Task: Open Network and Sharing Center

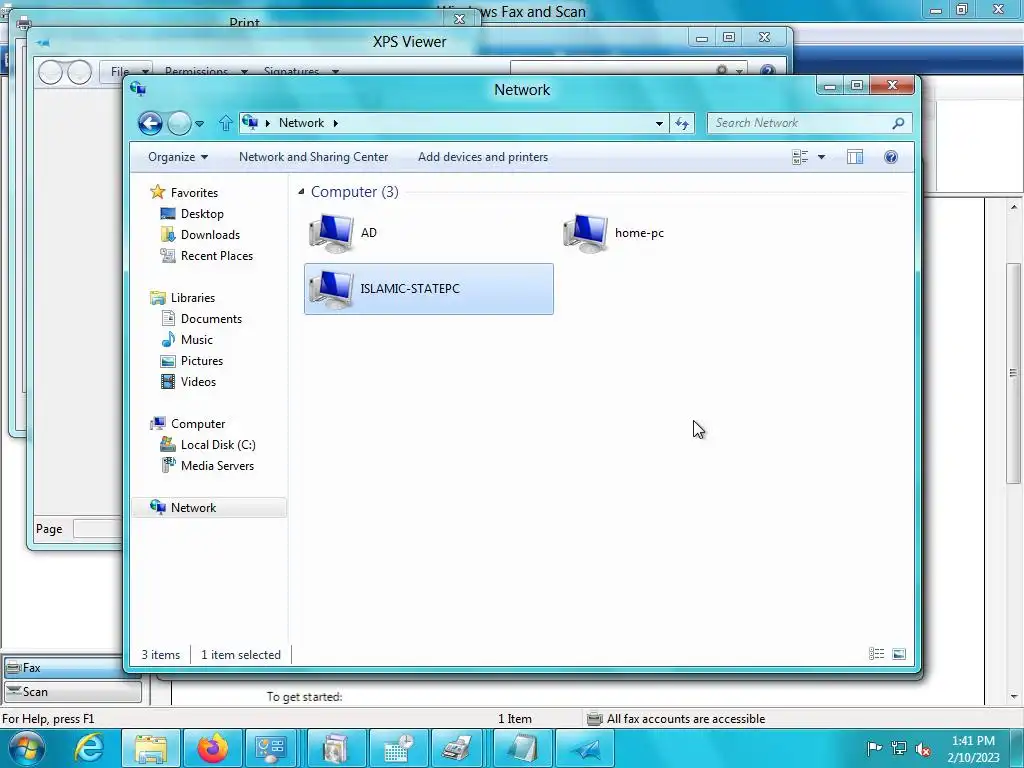Action: click(x=313, y=157)
